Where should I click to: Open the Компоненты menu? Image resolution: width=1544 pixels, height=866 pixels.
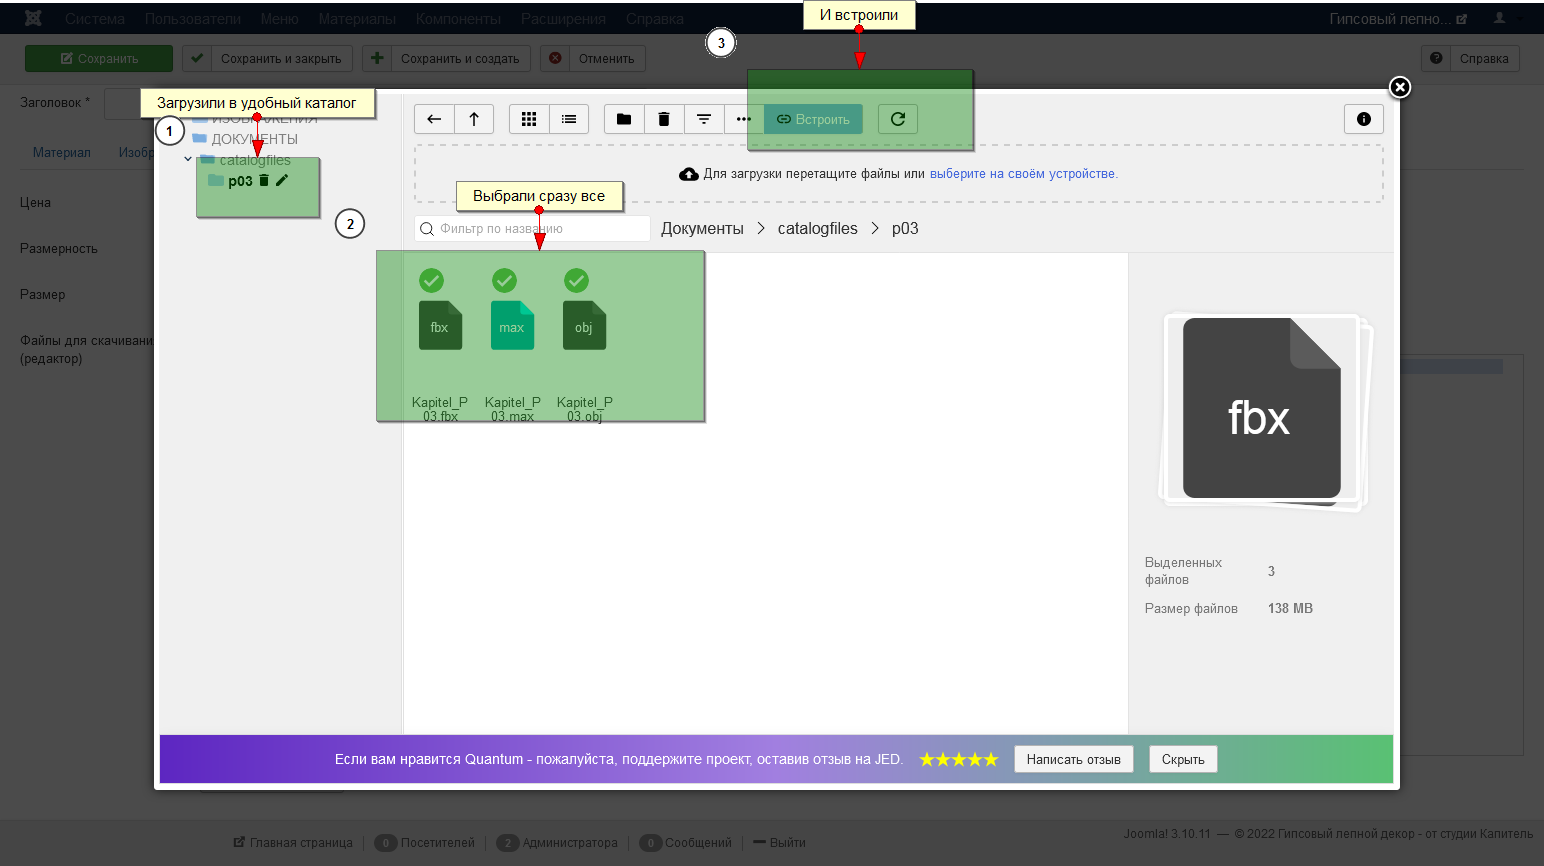tap(458, 19)
